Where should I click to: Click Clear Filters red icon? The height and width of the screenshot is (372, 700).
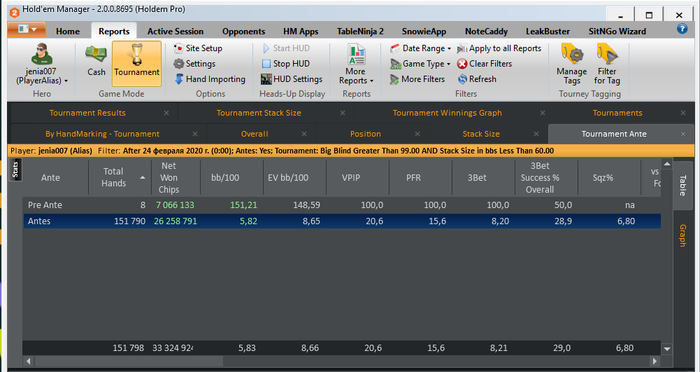462,64
